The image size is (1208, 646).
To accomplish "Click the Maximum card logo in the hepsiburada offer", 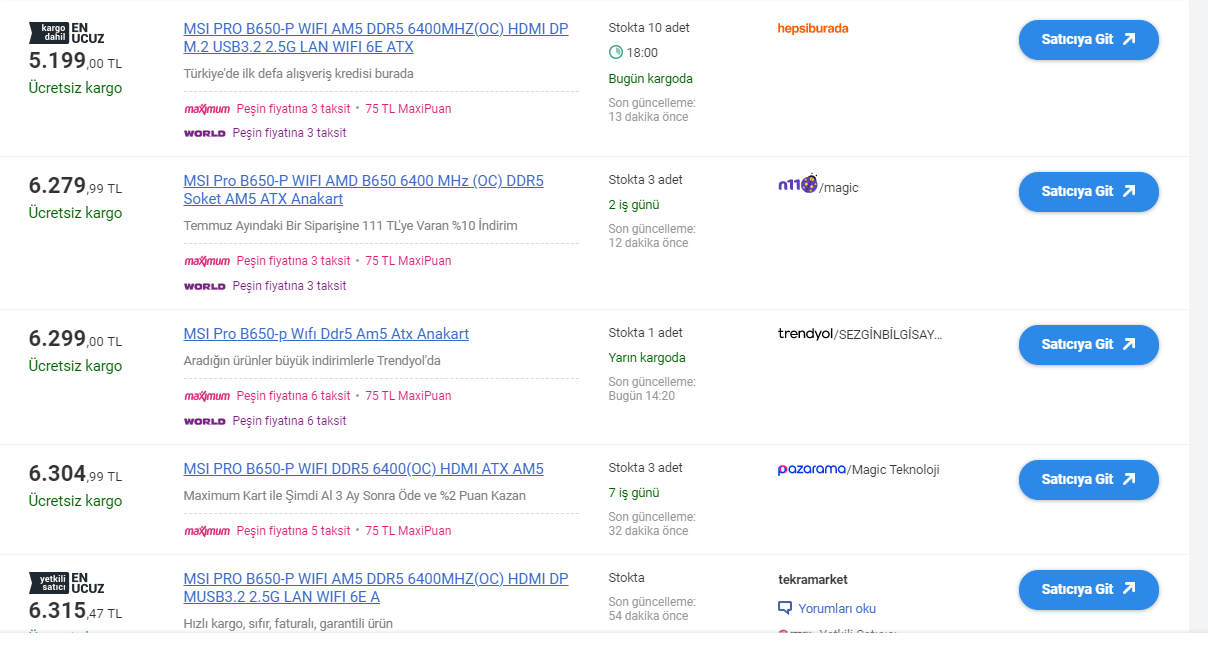I will 207,109.
